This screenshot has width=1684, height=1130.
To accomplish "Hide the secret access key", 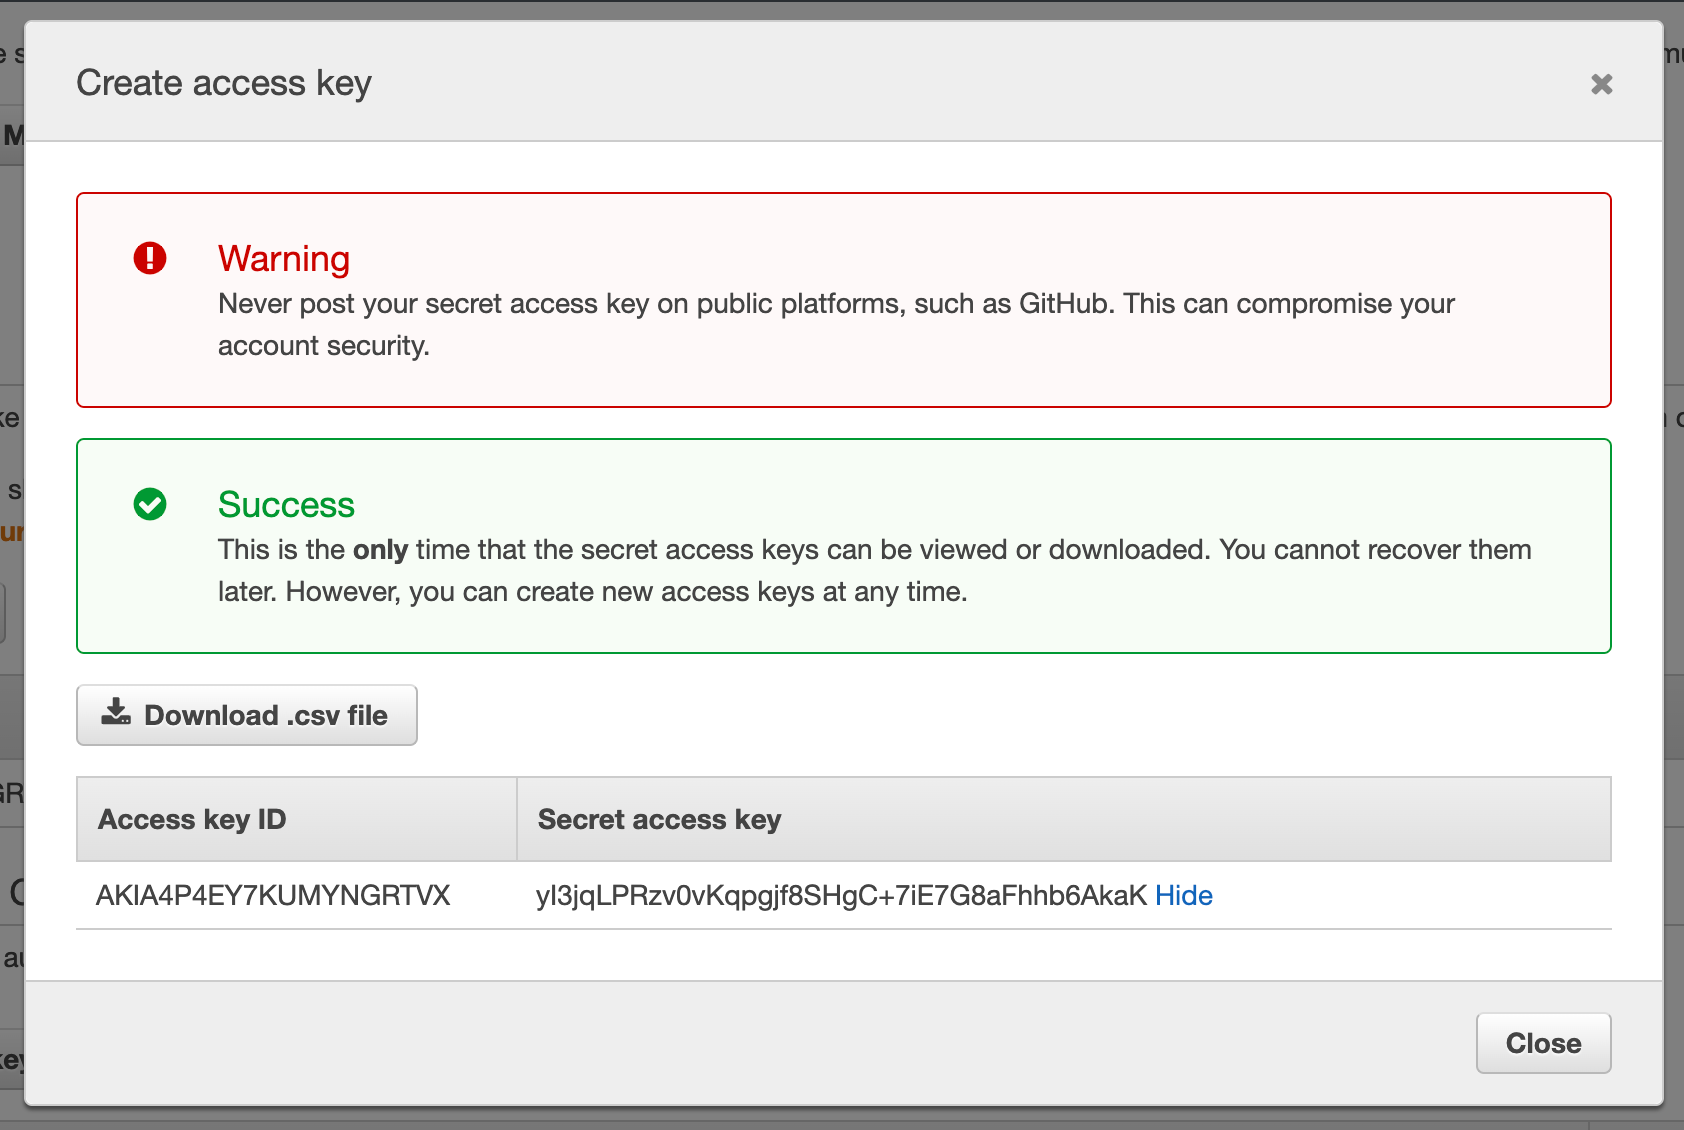I will coord(1183,895).
